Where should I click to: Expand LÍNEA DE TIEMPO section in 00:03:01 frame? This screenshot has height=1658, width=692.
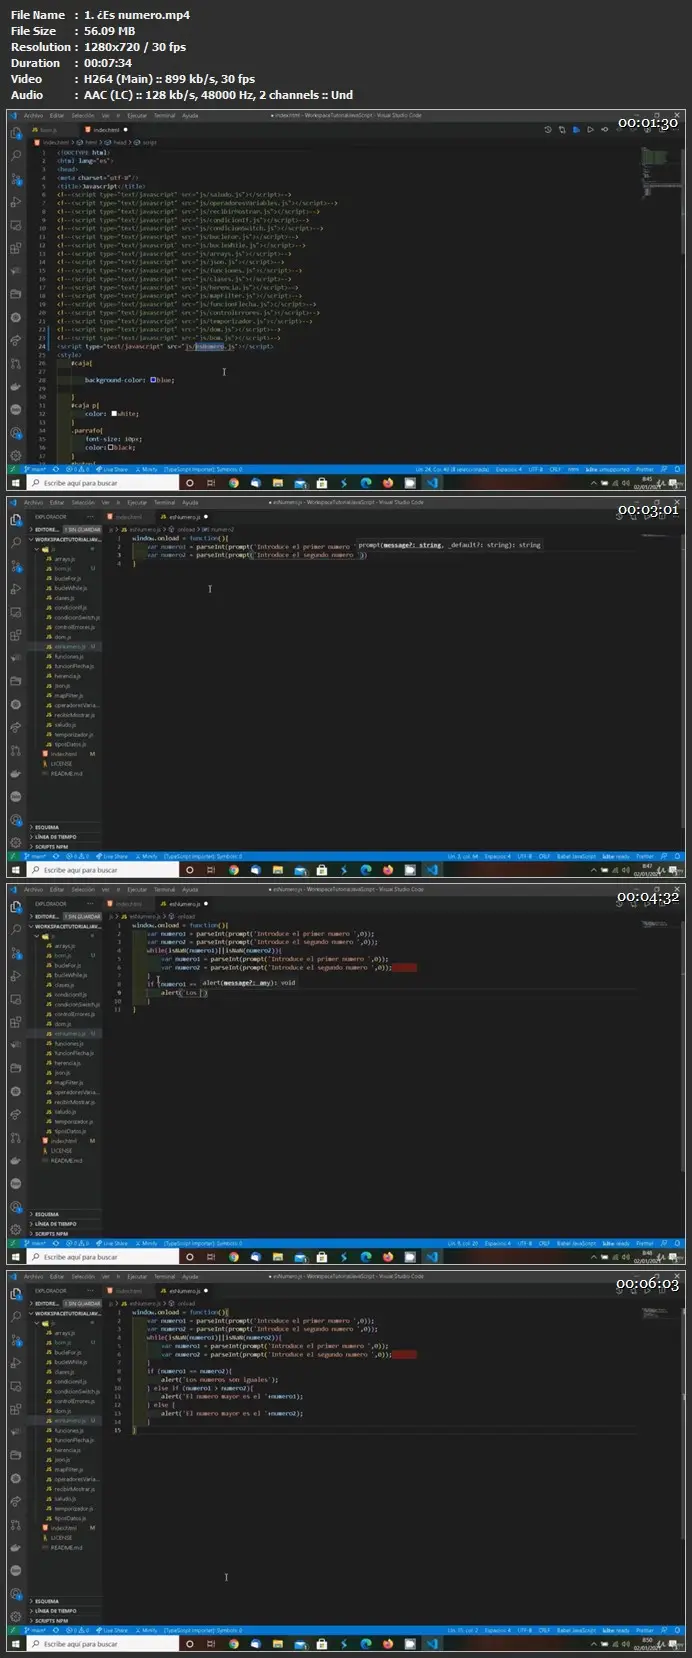[66, 837]
